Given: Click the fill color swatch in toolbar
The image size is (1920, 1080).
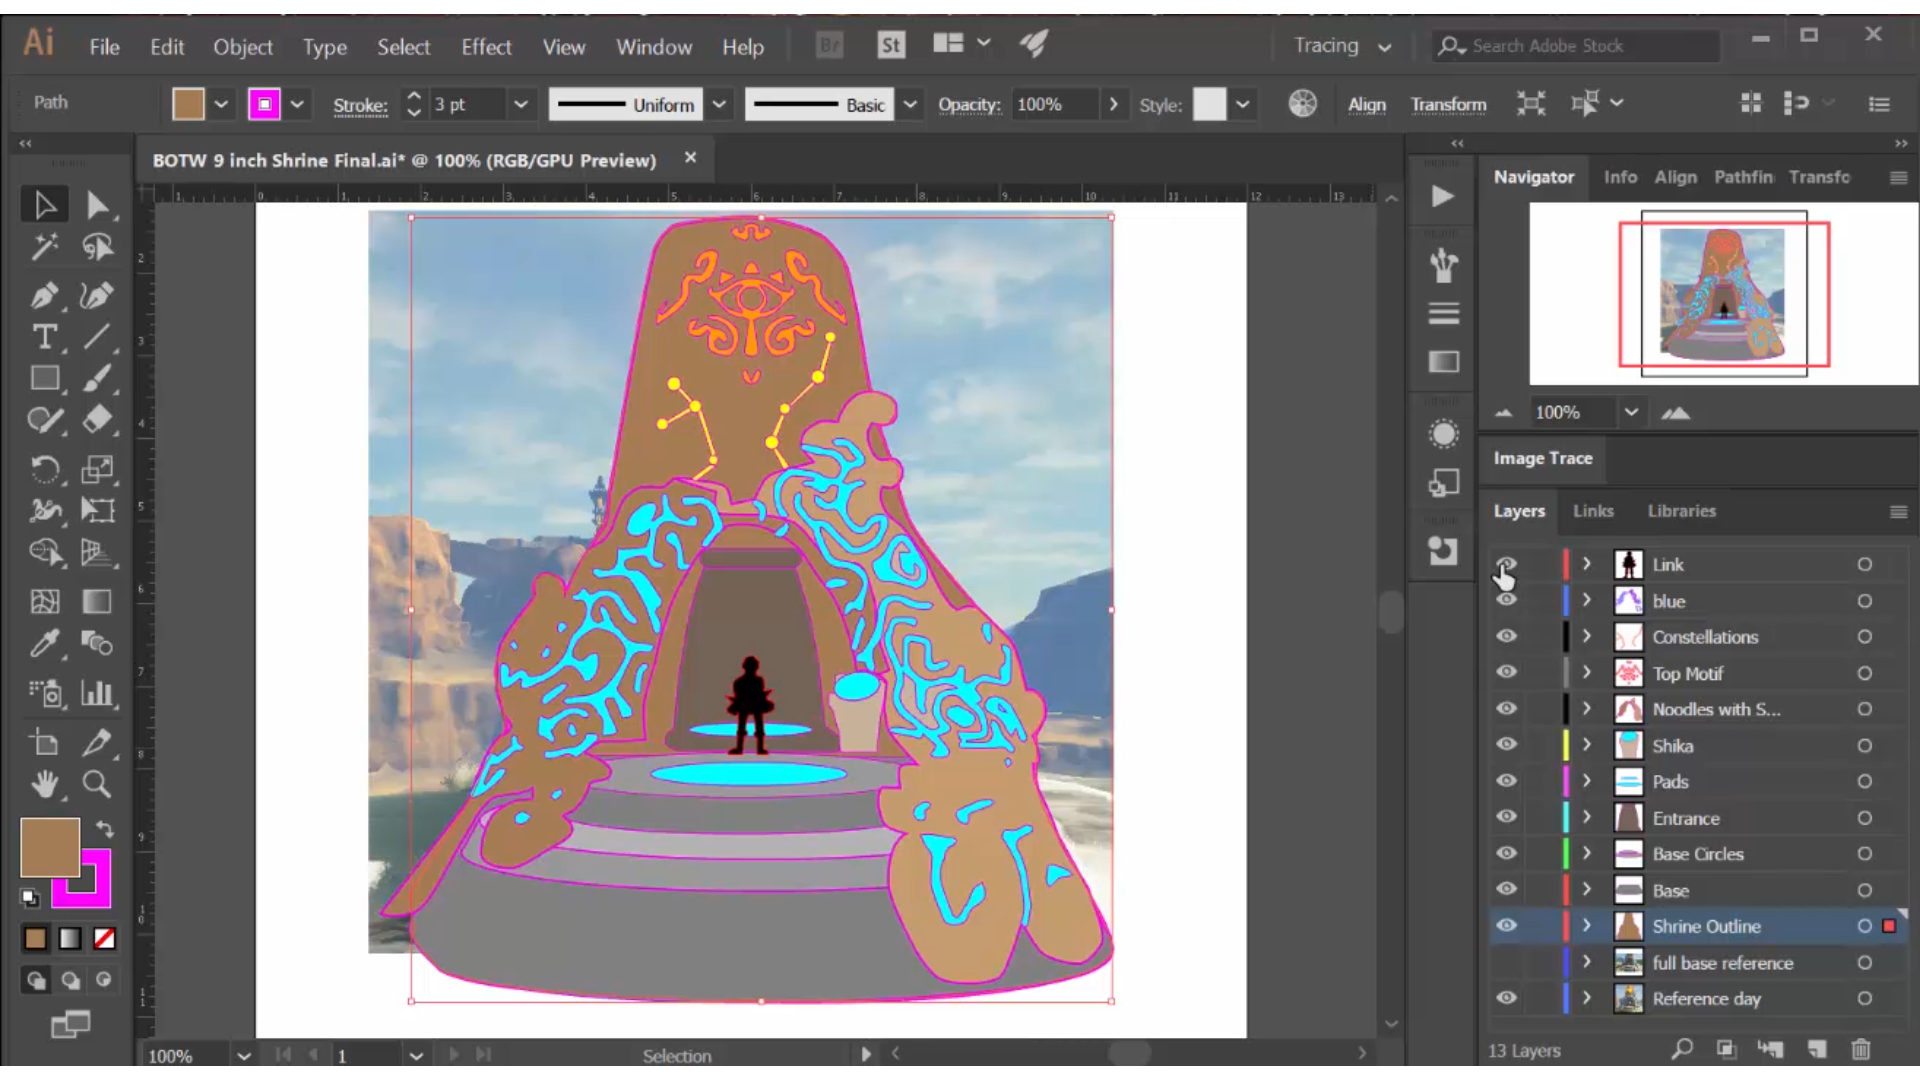Looking at the screenshot, I should point(190,103).
